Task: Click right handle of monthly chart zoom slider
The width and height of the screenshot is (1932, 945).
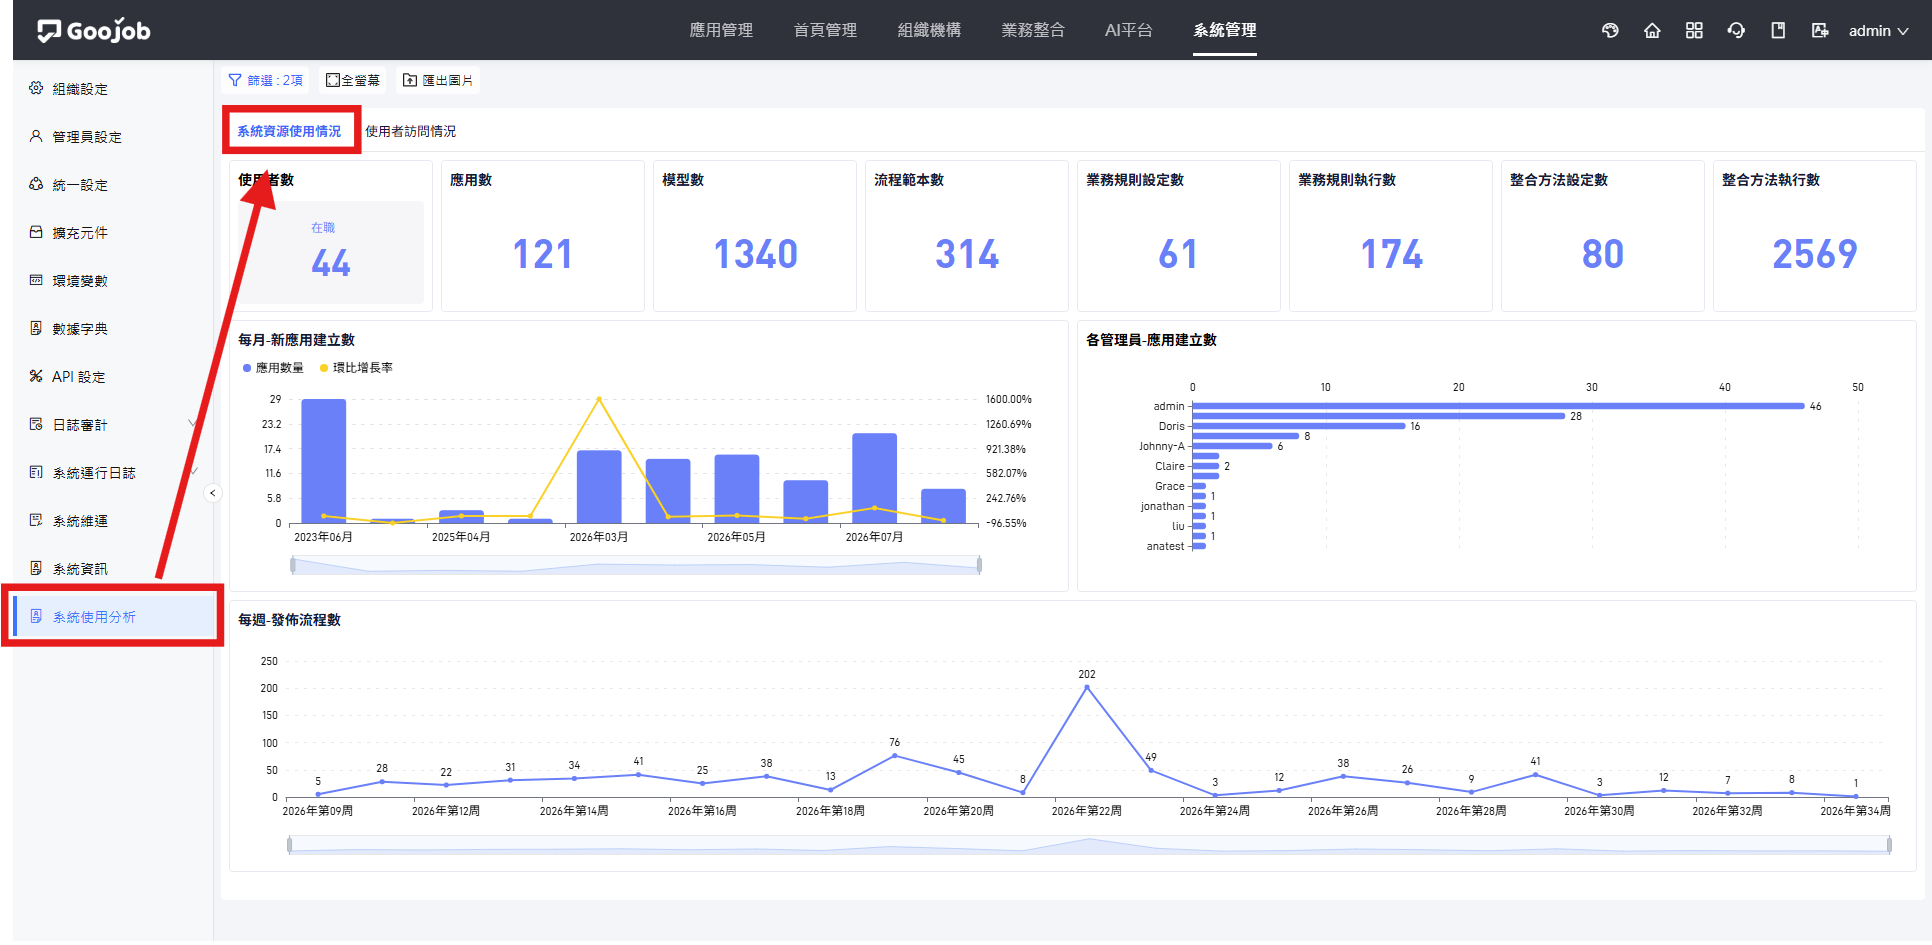Action: [x=979, y=565]
